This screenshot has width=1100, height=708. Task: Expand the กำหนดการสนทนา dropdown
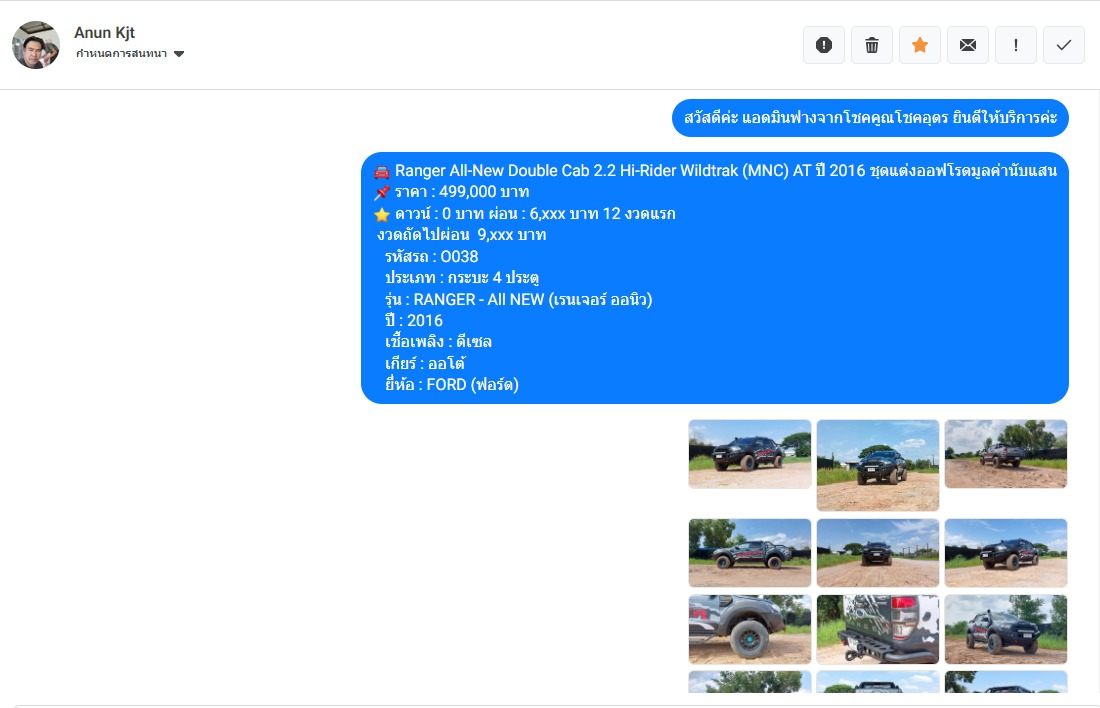130,53
